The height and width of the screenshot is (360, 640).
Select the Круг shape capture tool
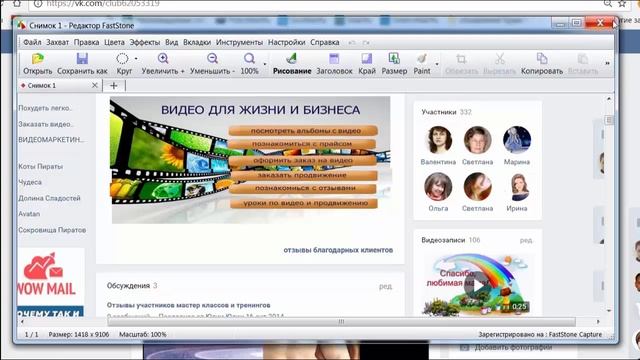click(x=122, y=59)
